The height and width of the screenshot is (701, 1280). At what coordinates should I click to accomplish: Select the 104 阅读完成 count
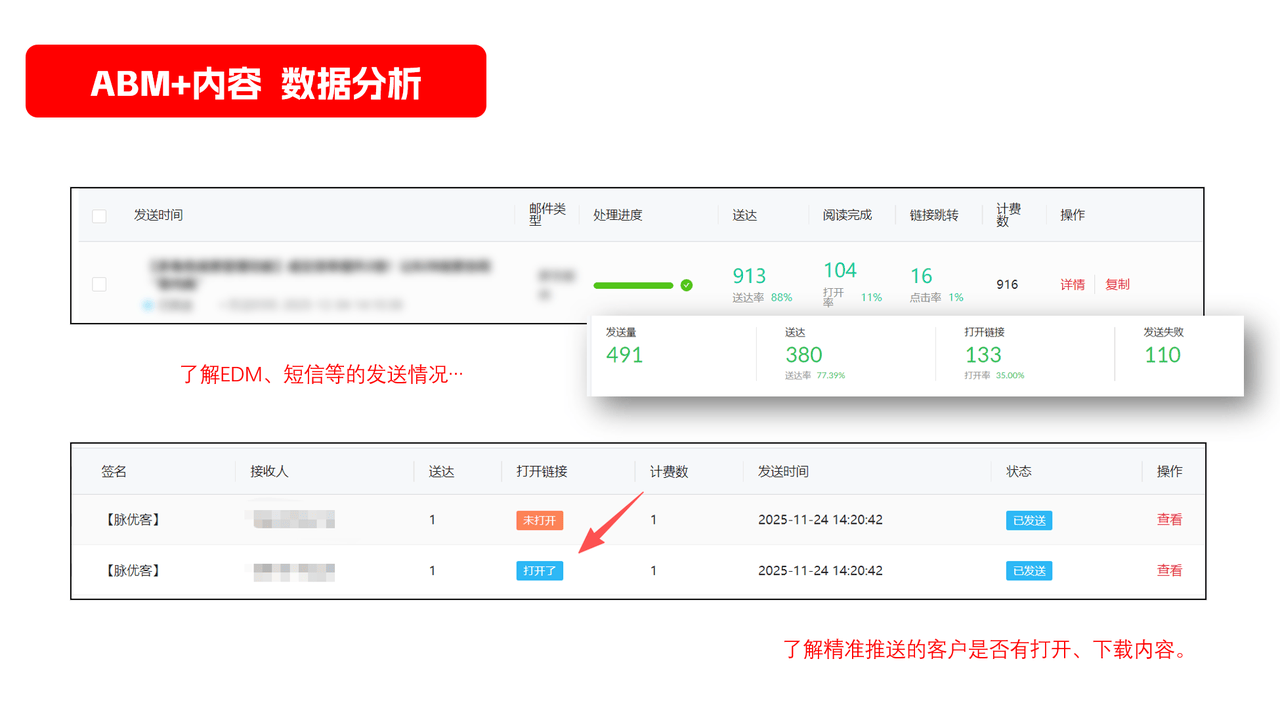click(840, 270)
